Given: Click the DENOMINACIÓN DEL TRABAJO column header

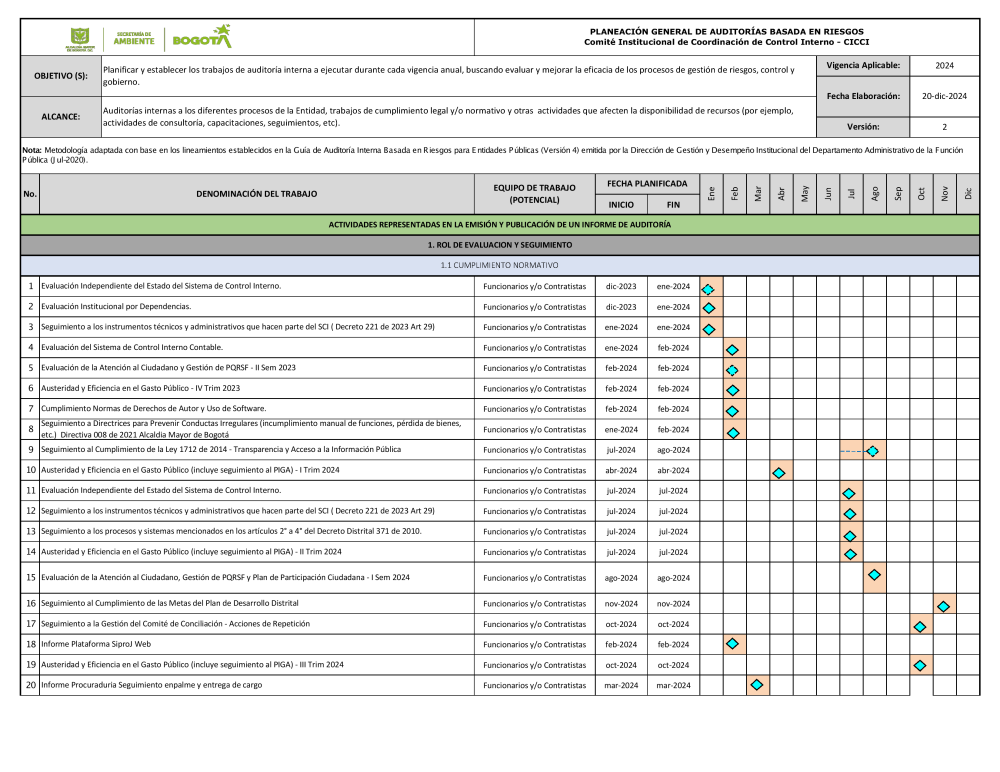Looking at the screenshot, I should click(256, 194).
